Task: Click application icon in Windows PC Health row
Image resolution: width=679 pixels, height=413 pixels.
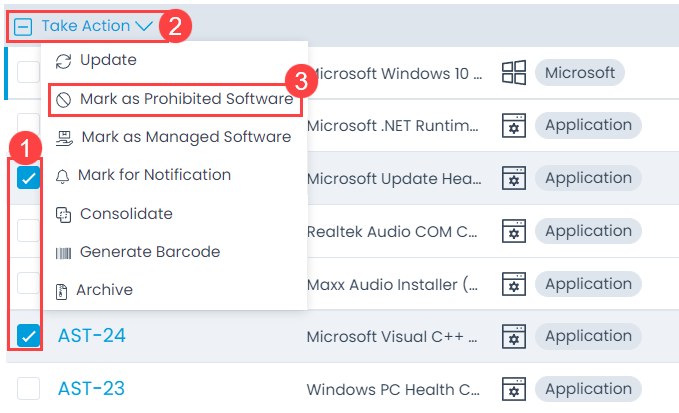Action: [x=514, y=389]
